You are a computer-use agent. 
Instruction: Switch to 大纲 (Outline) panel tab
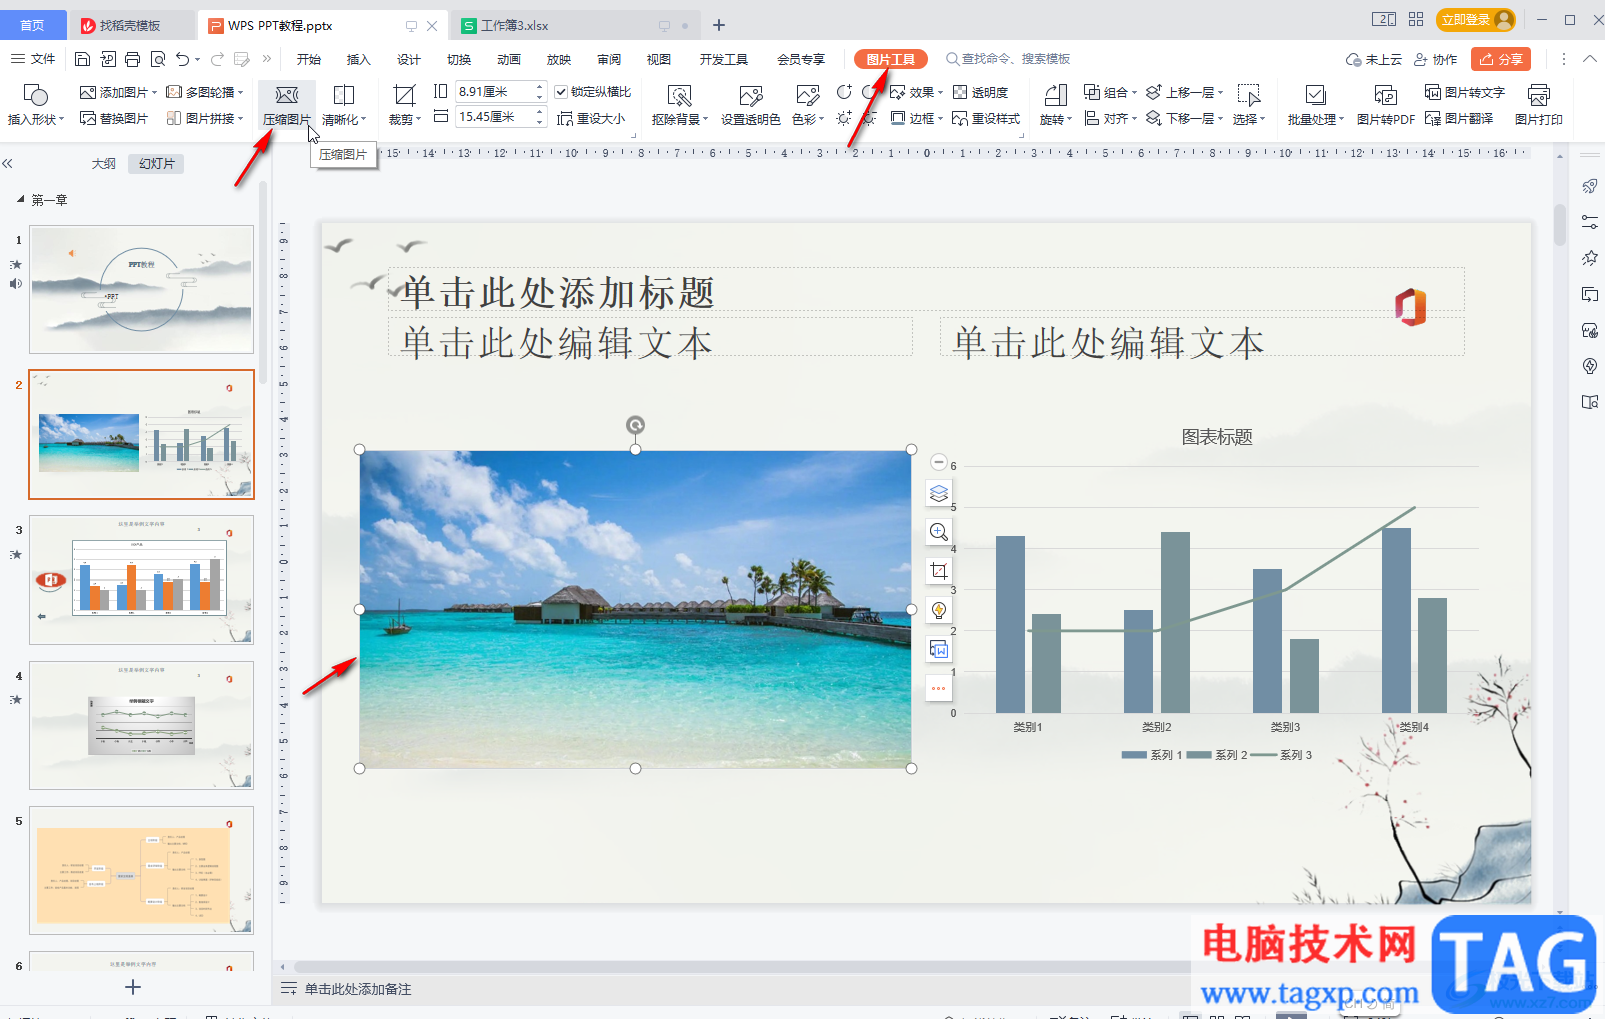(104, 163)
